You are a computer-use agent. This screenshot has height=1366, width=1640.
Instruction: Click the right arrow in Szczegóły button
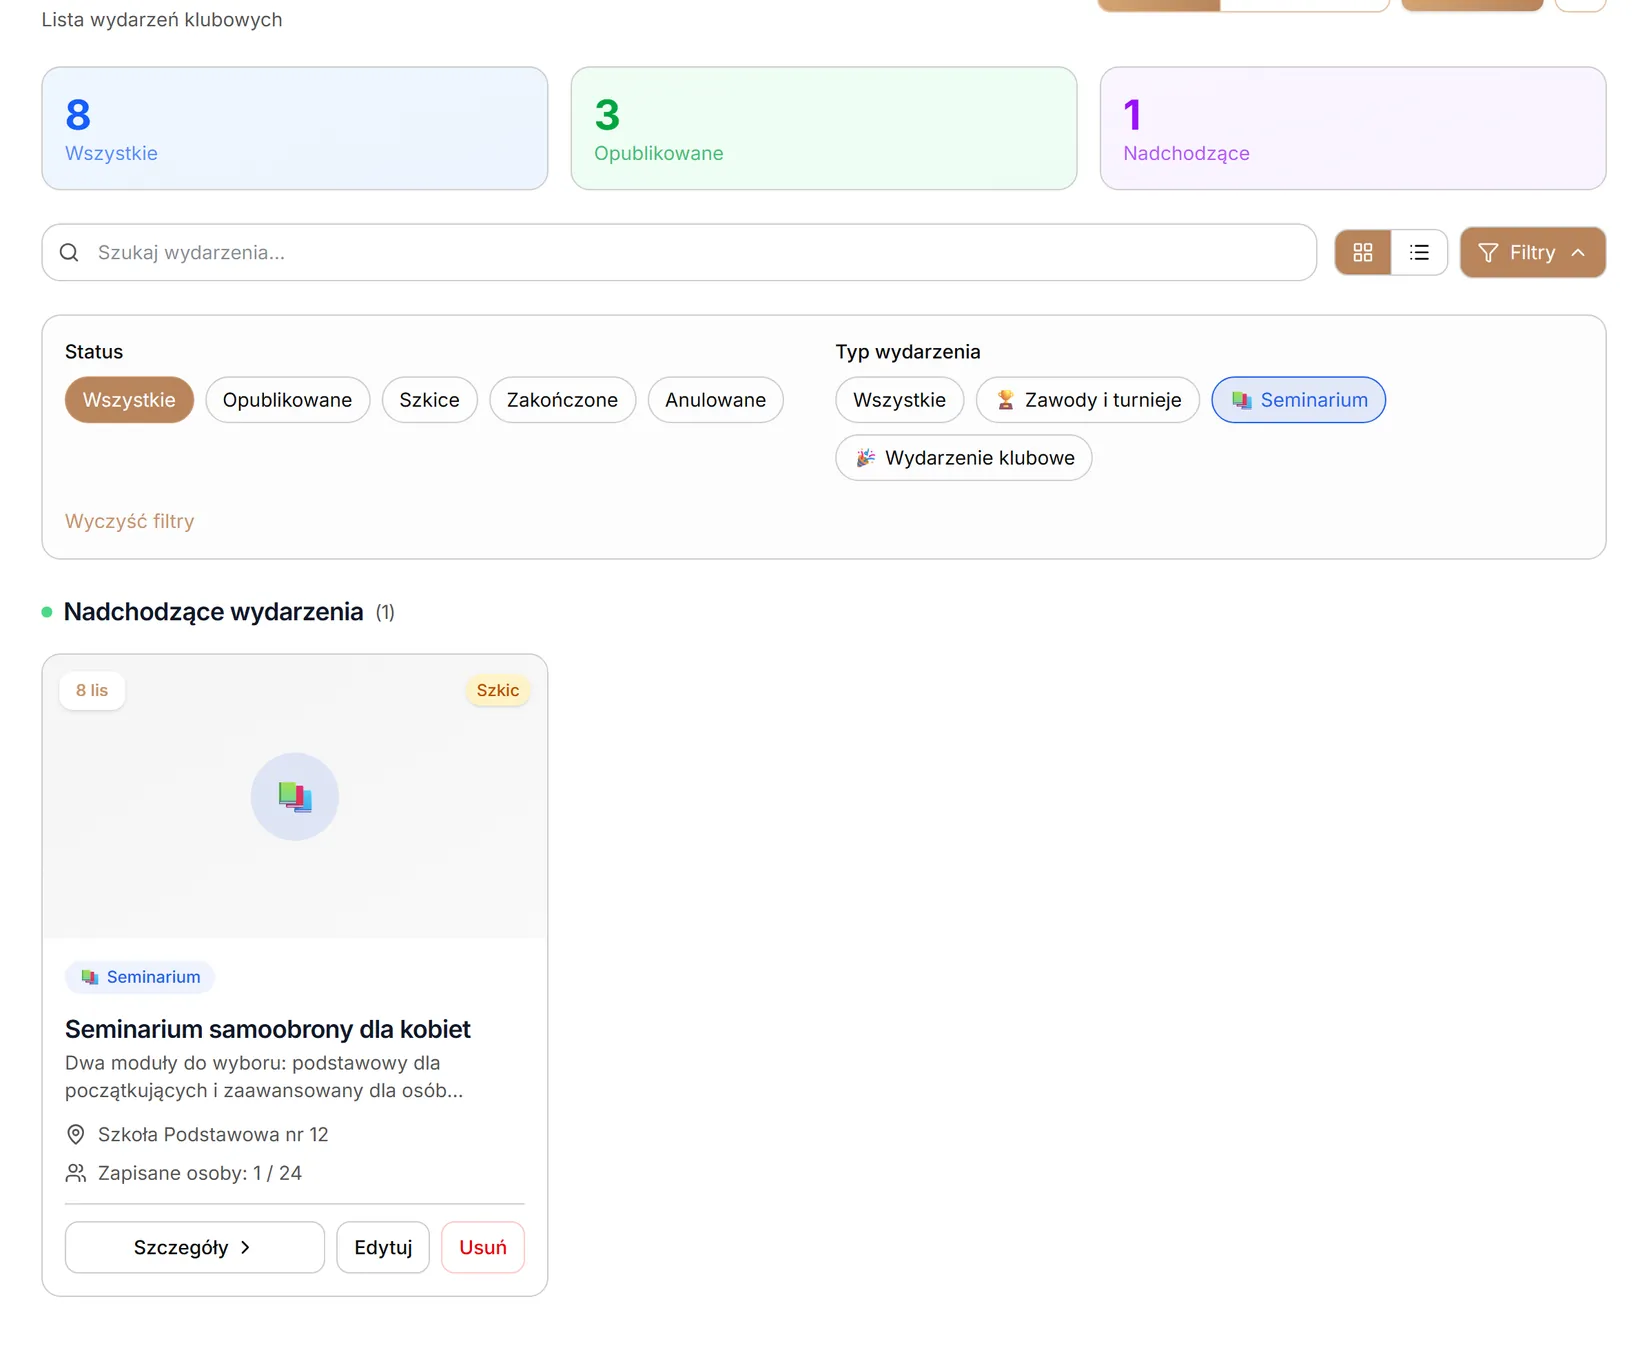pos(245,1248)
